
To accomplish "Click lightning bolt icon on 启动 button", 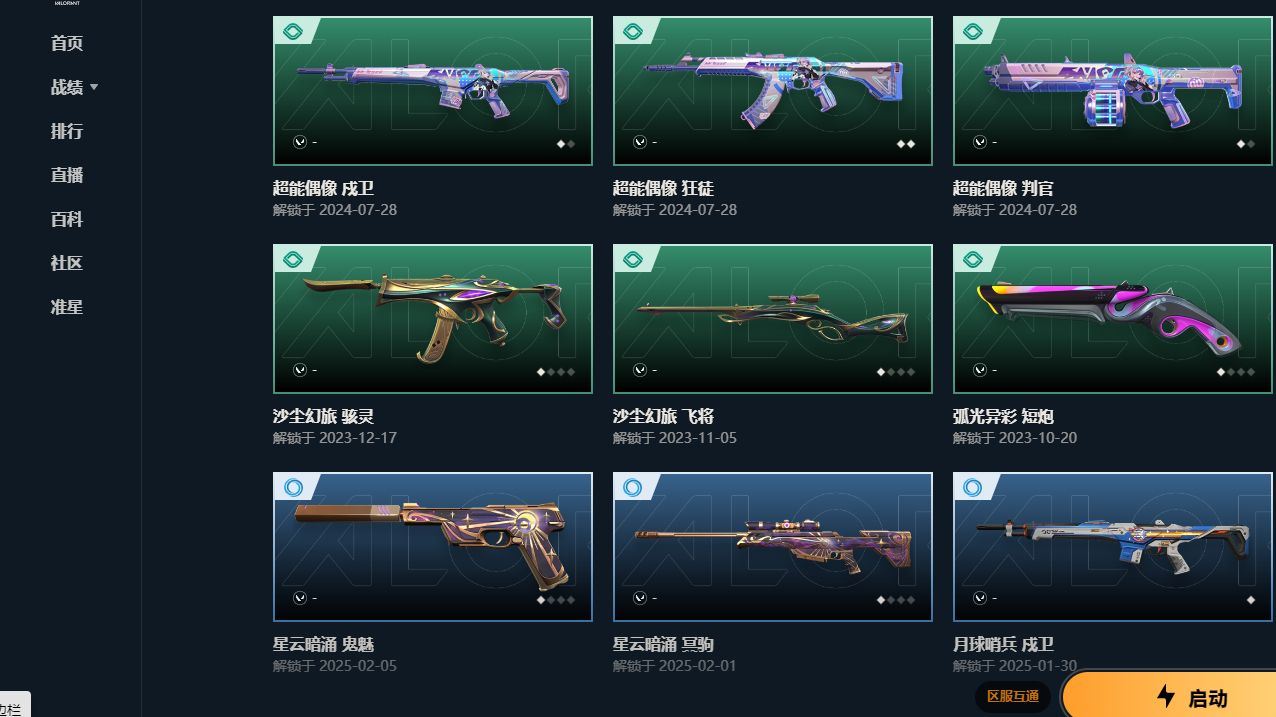I will (1165, 696).
